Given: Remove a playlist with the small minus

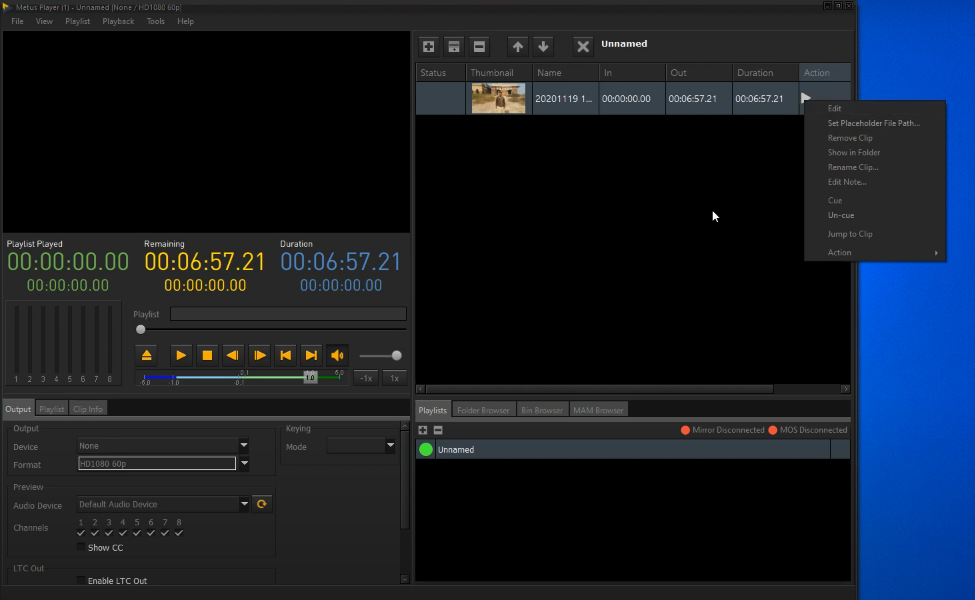Looking at the screenshot, I should coord(438,430).
